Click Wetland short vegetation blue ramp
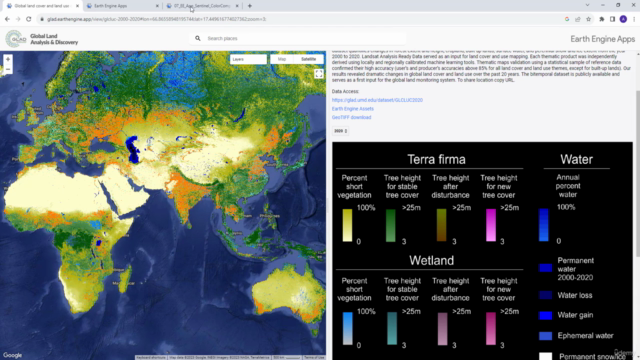 coord(347,329)
